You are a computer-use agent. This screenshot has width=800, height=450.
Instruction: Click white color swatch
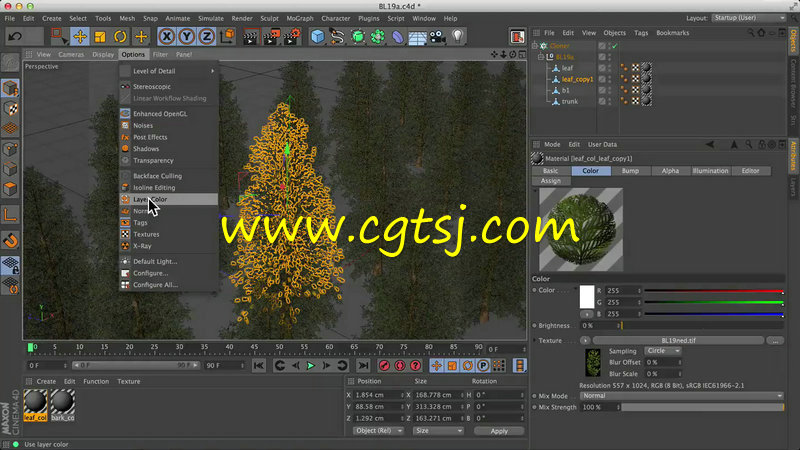point(587,297)
